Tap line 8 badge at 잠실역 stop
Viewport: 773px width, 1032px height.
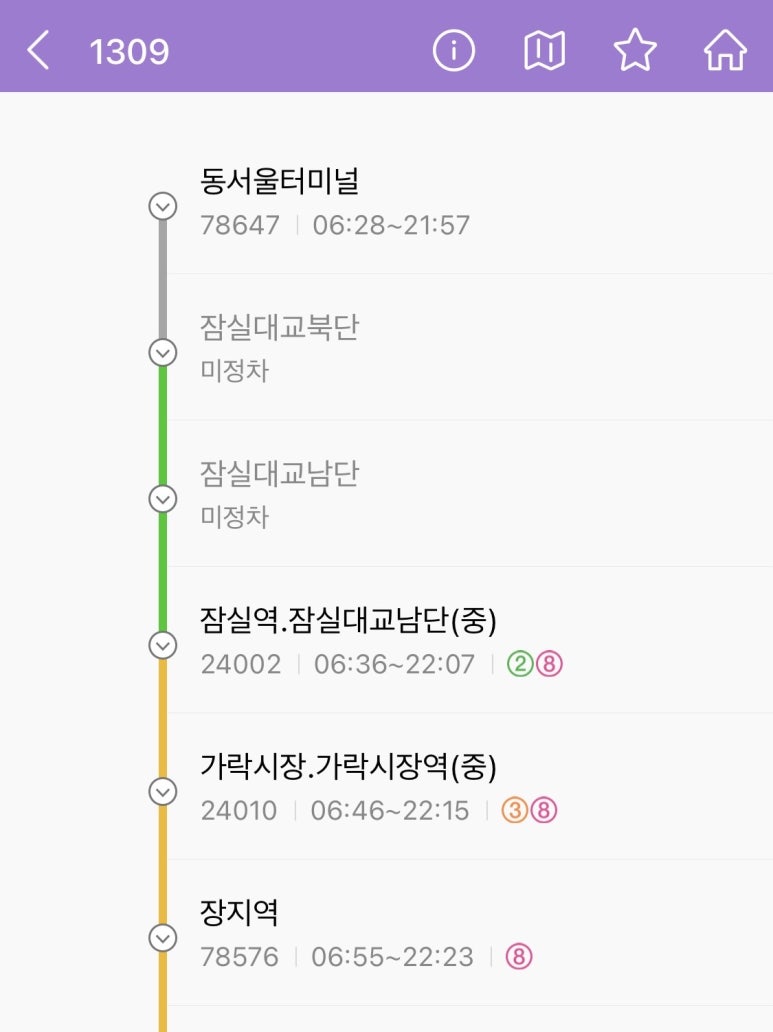tap(549, 665)
